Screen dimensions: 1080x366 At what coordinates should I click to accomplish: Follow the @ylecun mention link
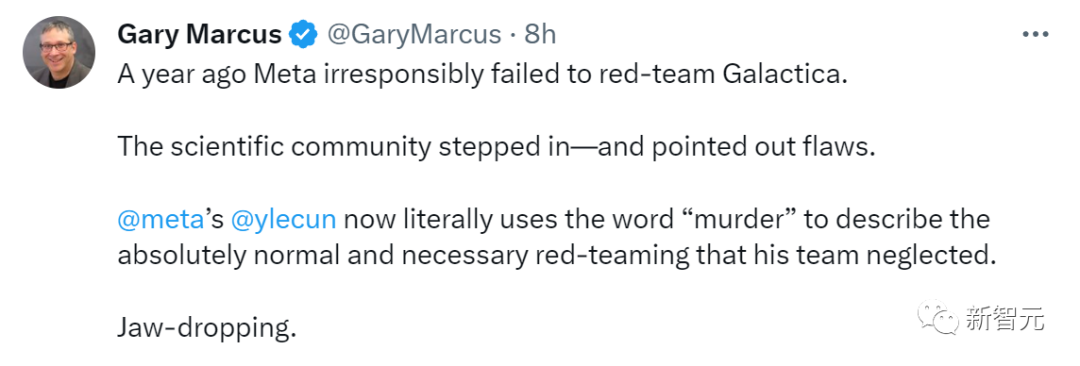point(284,221)
